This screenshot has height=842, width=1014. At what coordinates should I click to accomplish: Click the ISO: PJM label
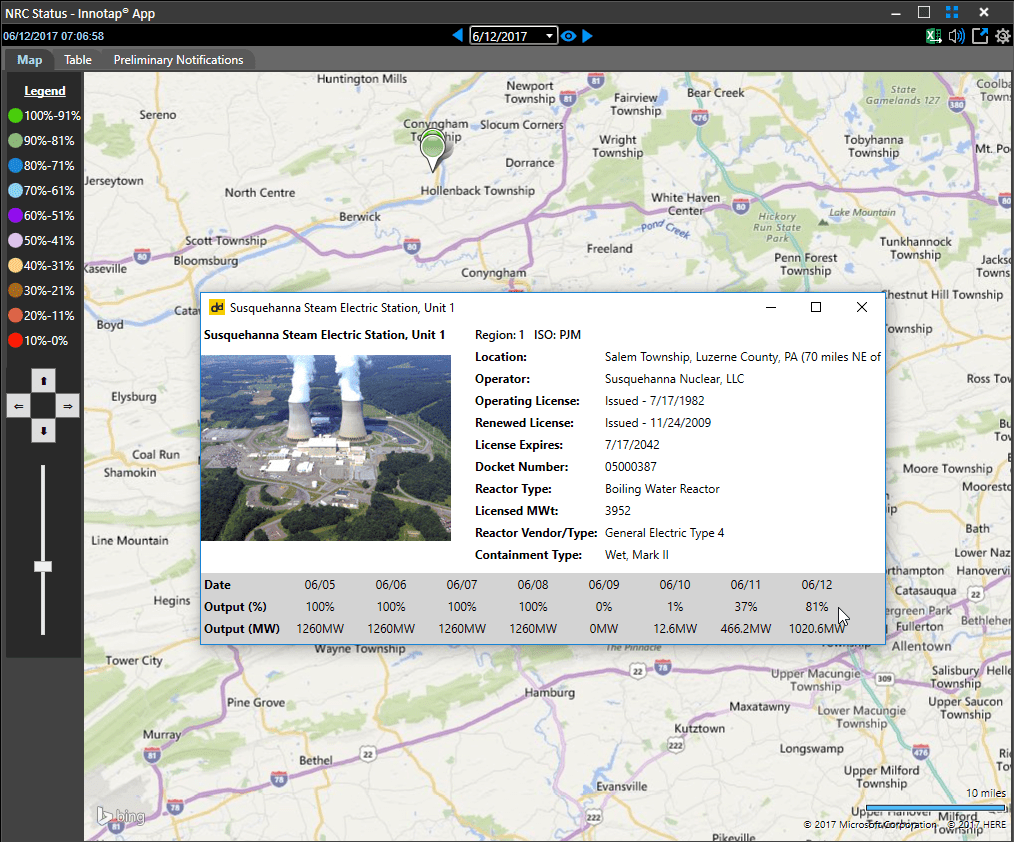click(x=557, y=335)
